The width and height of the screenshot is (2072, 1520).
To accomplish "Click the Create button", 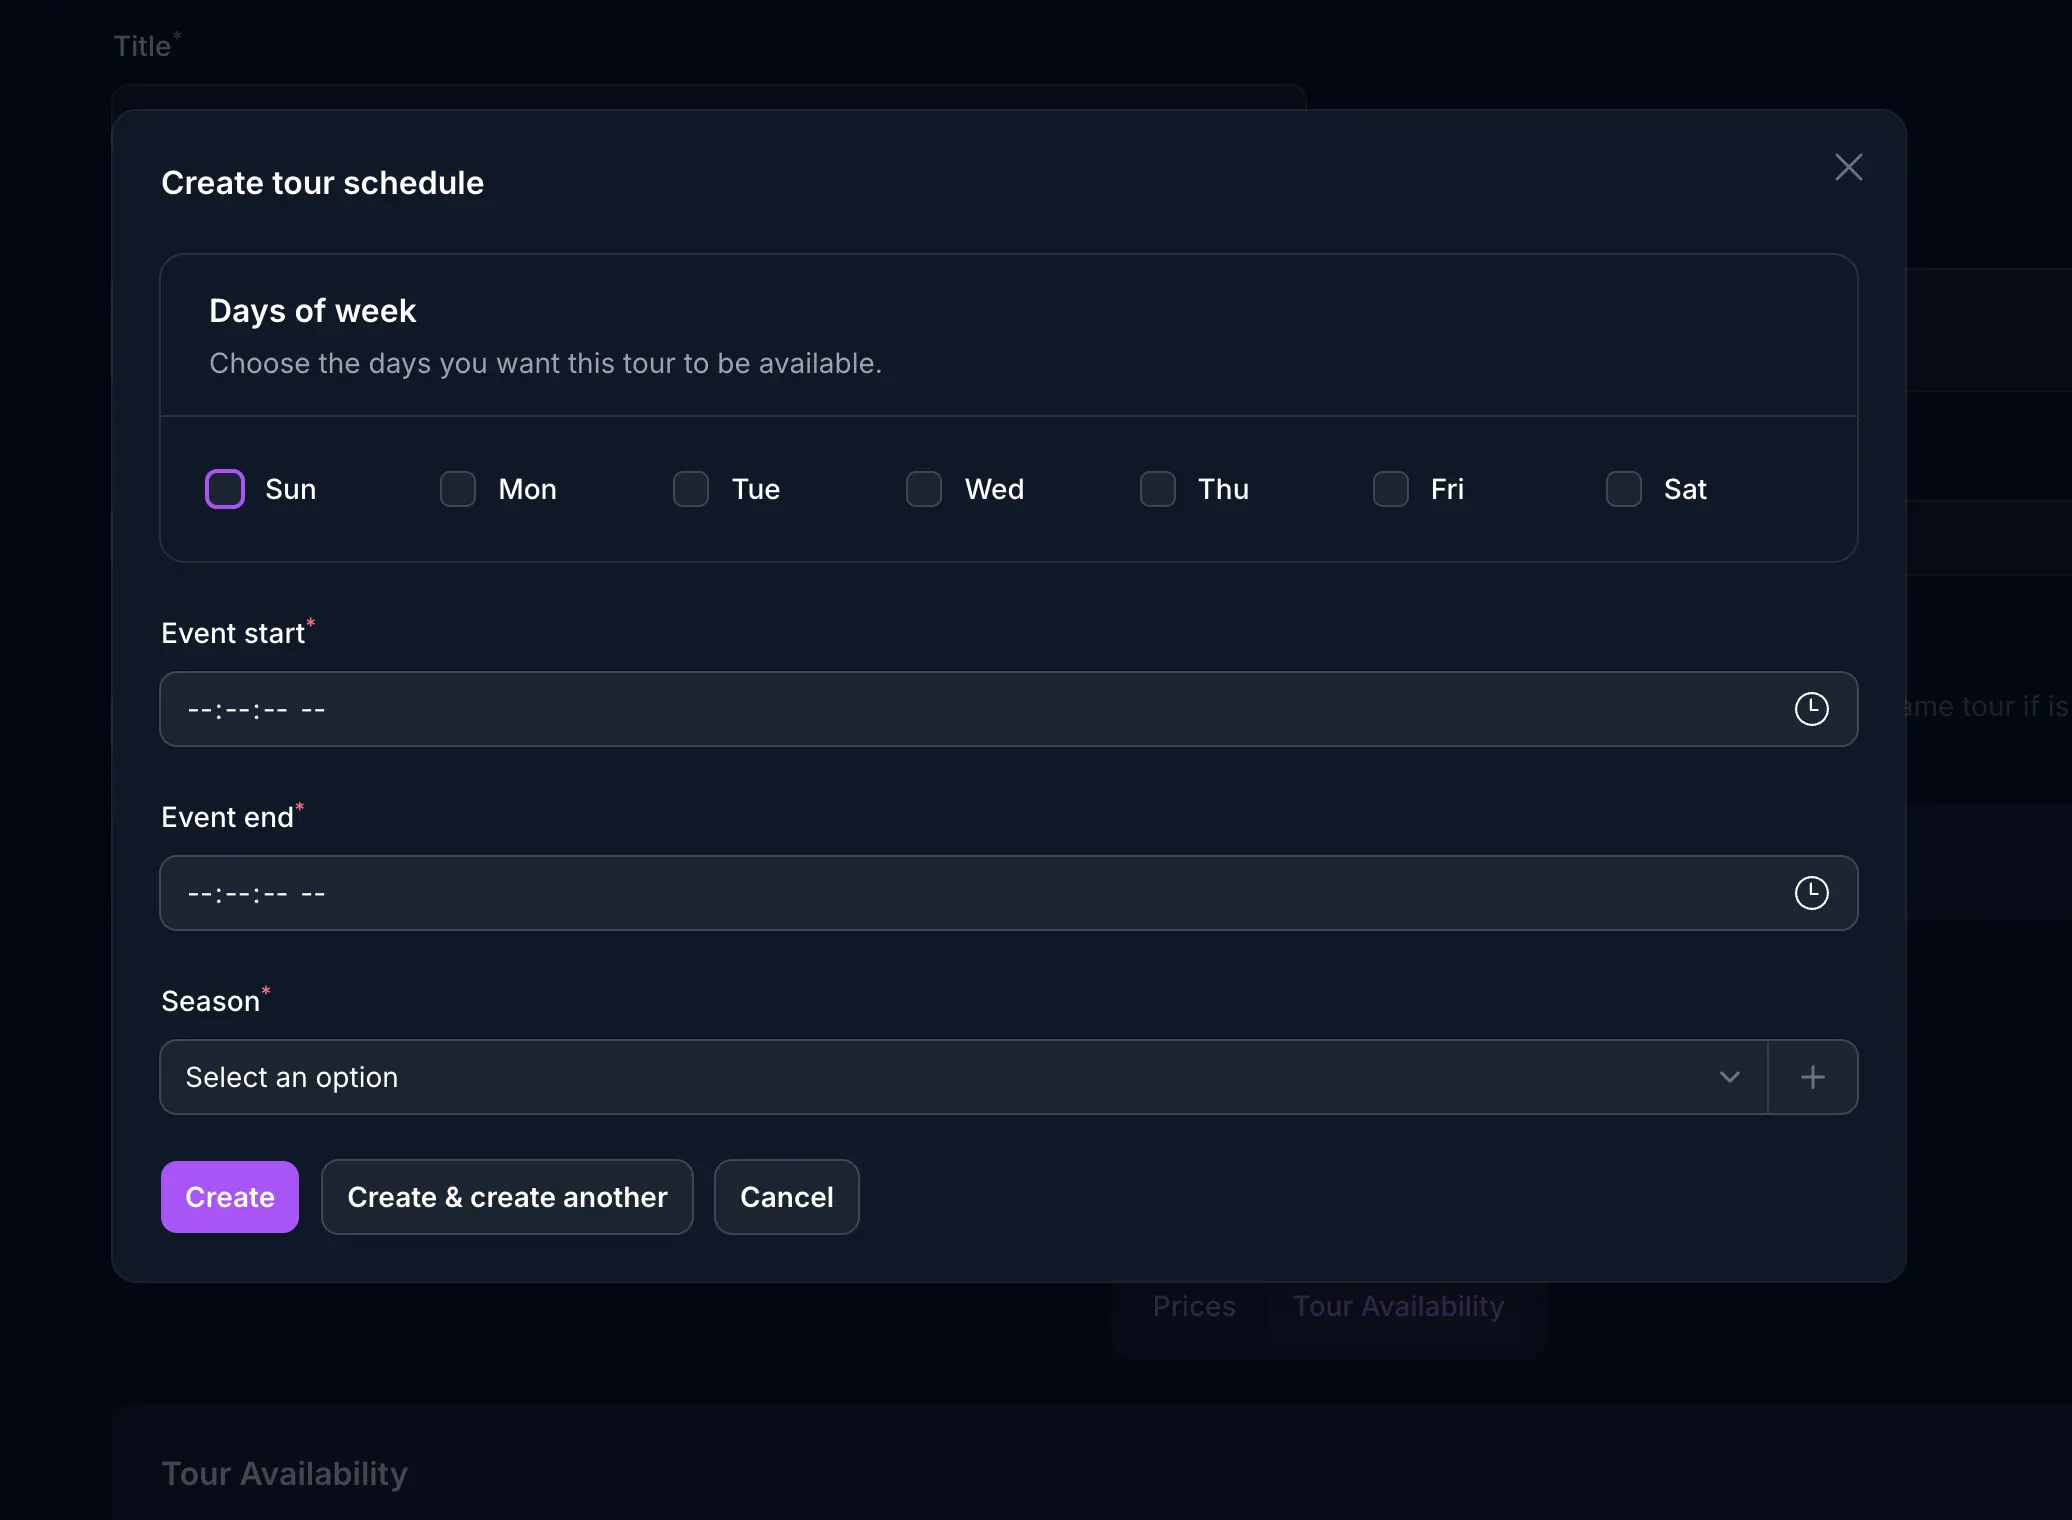I will tap(229, 1196).
